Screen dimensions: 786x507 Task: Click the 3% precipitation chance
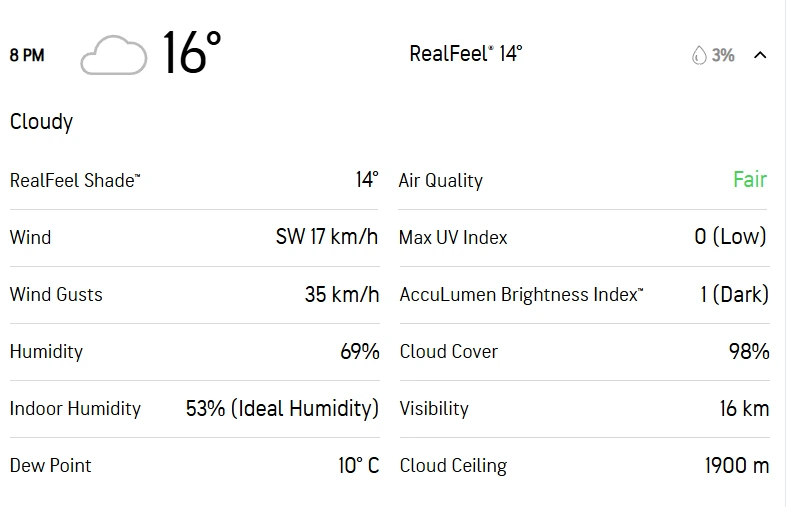coord(723,55)
